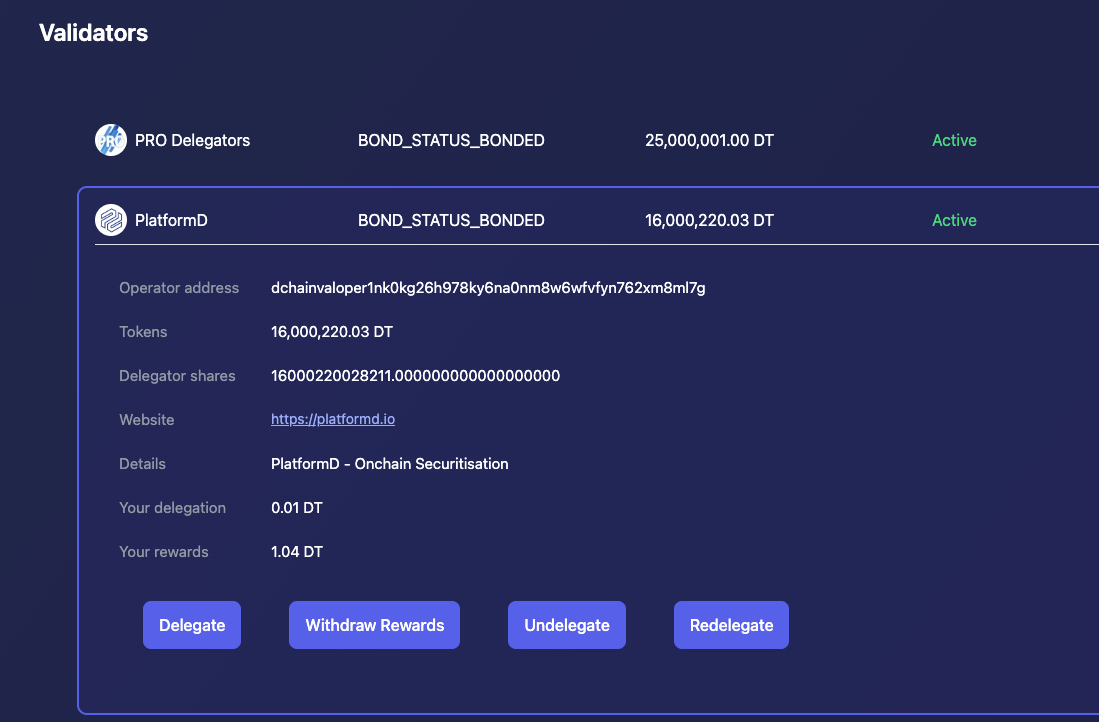Click the Delegator shares value
Screen dimensions: 1099x722
coord(415,375)
